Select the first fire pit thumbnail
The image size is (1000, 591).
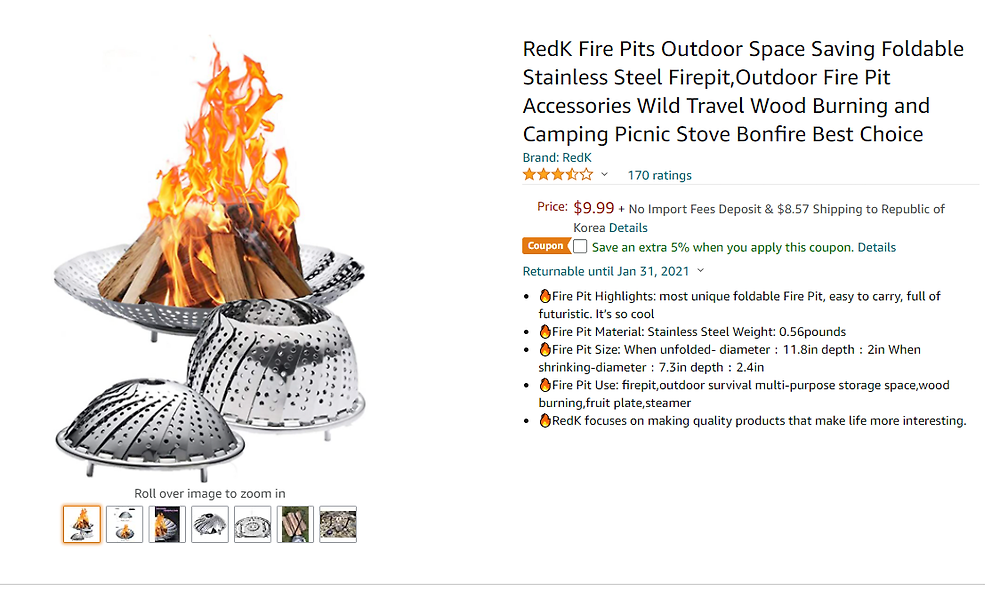pos(82,524)
